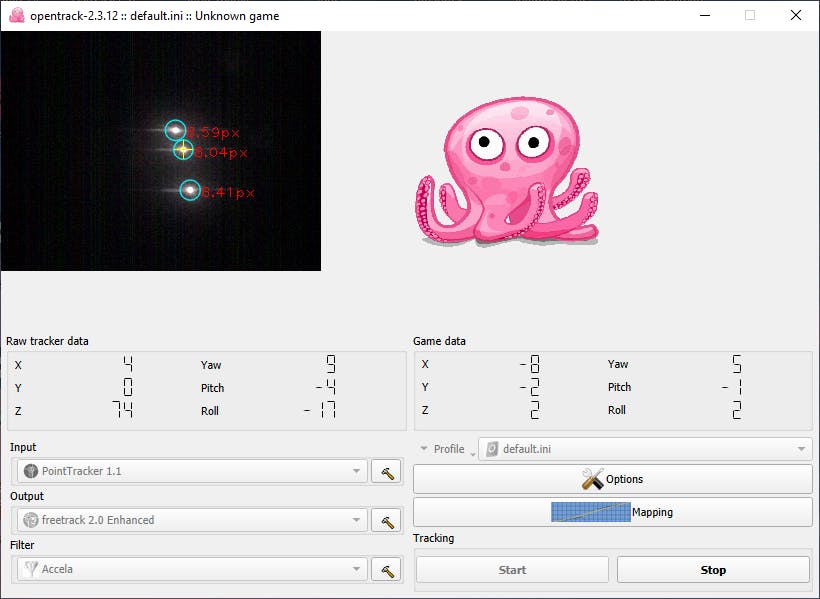The image size is (820, 599).
Task: Expand the Output freetrack 2.0 Enhanced dropdown
Action: click(192, 520)
